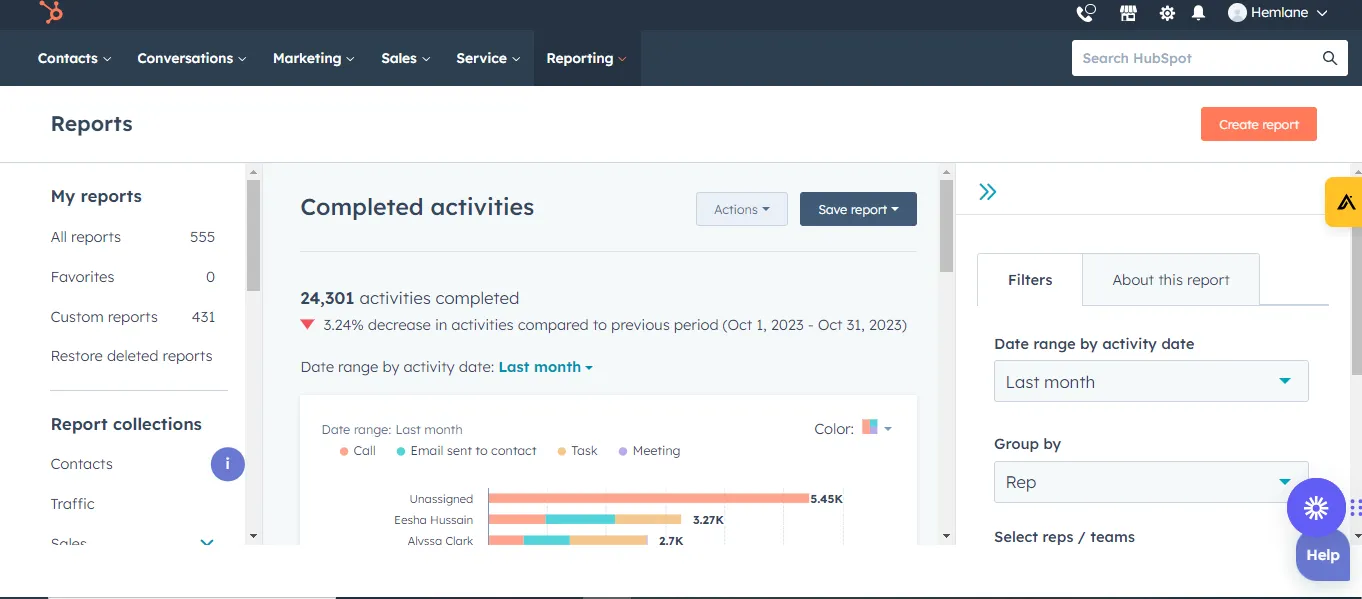
Task: Toggle the Meeting legend series
Action: [x=649, y=451]
